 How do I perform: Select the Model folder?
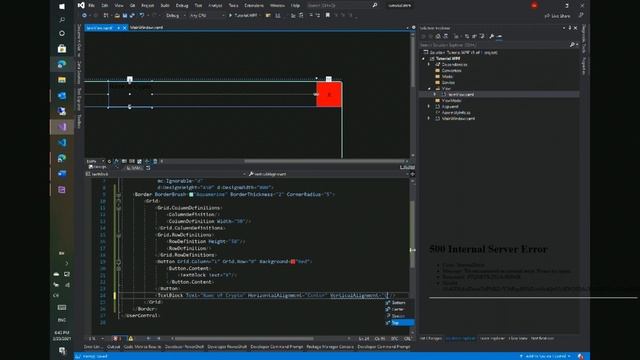tap(447, 76)
